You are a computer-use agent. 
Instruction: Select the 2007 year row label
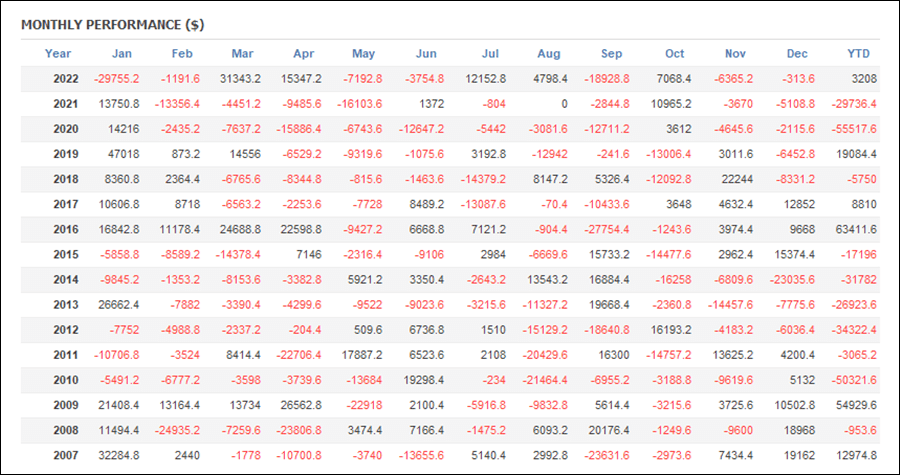(x=66, y=455)
